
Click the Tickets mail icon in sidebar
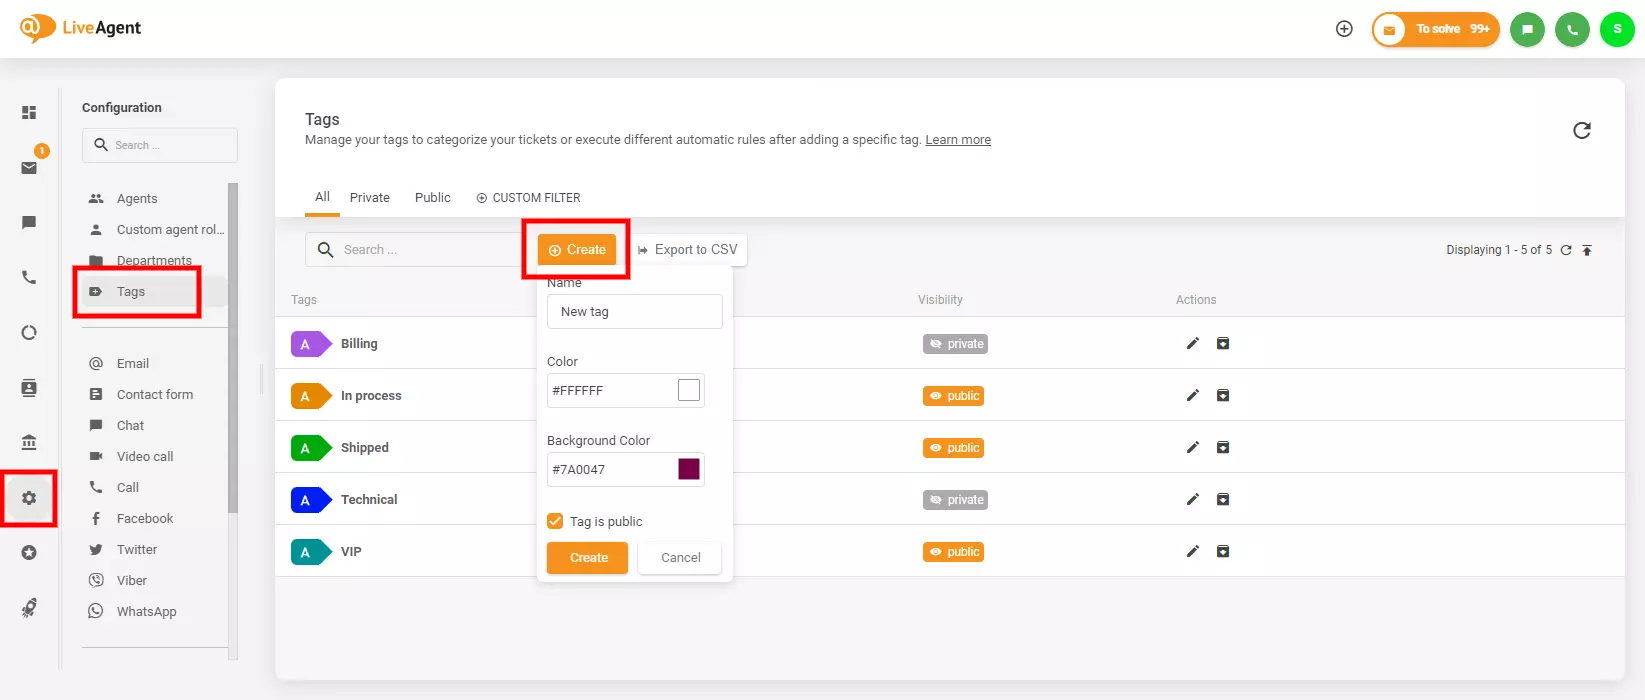pyautogui.click(x=29, y=167)
